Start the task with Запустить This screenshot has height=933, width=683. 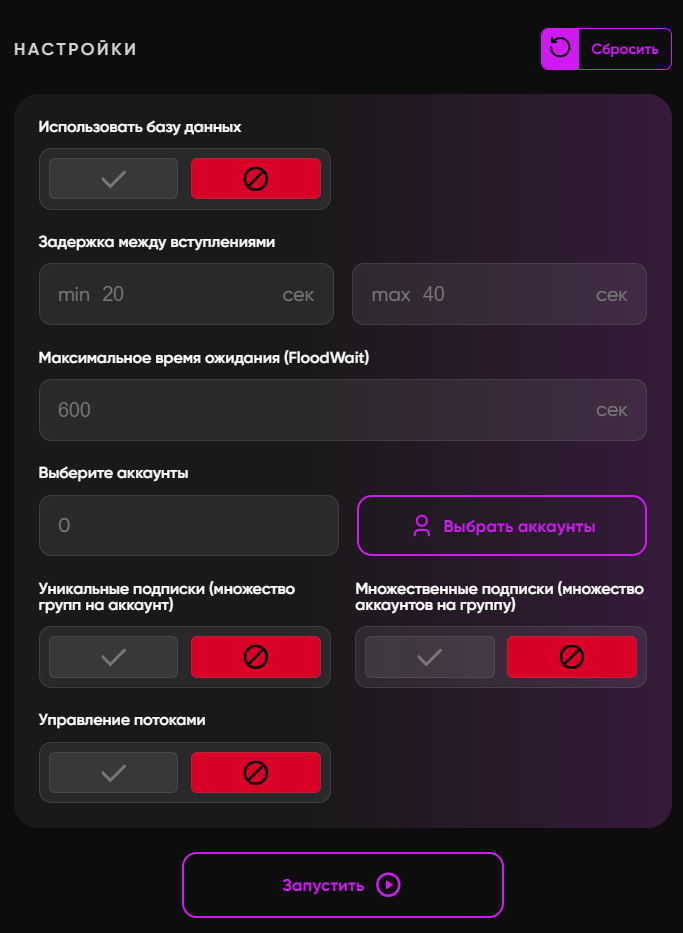(x=342, y=885)
